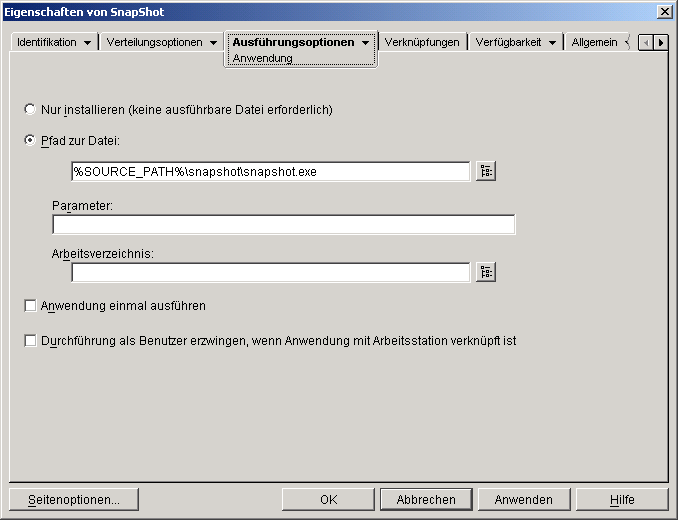Select 'Nur installieren' radio option
This screenshot has width=678, height=520.
[29, 109]
